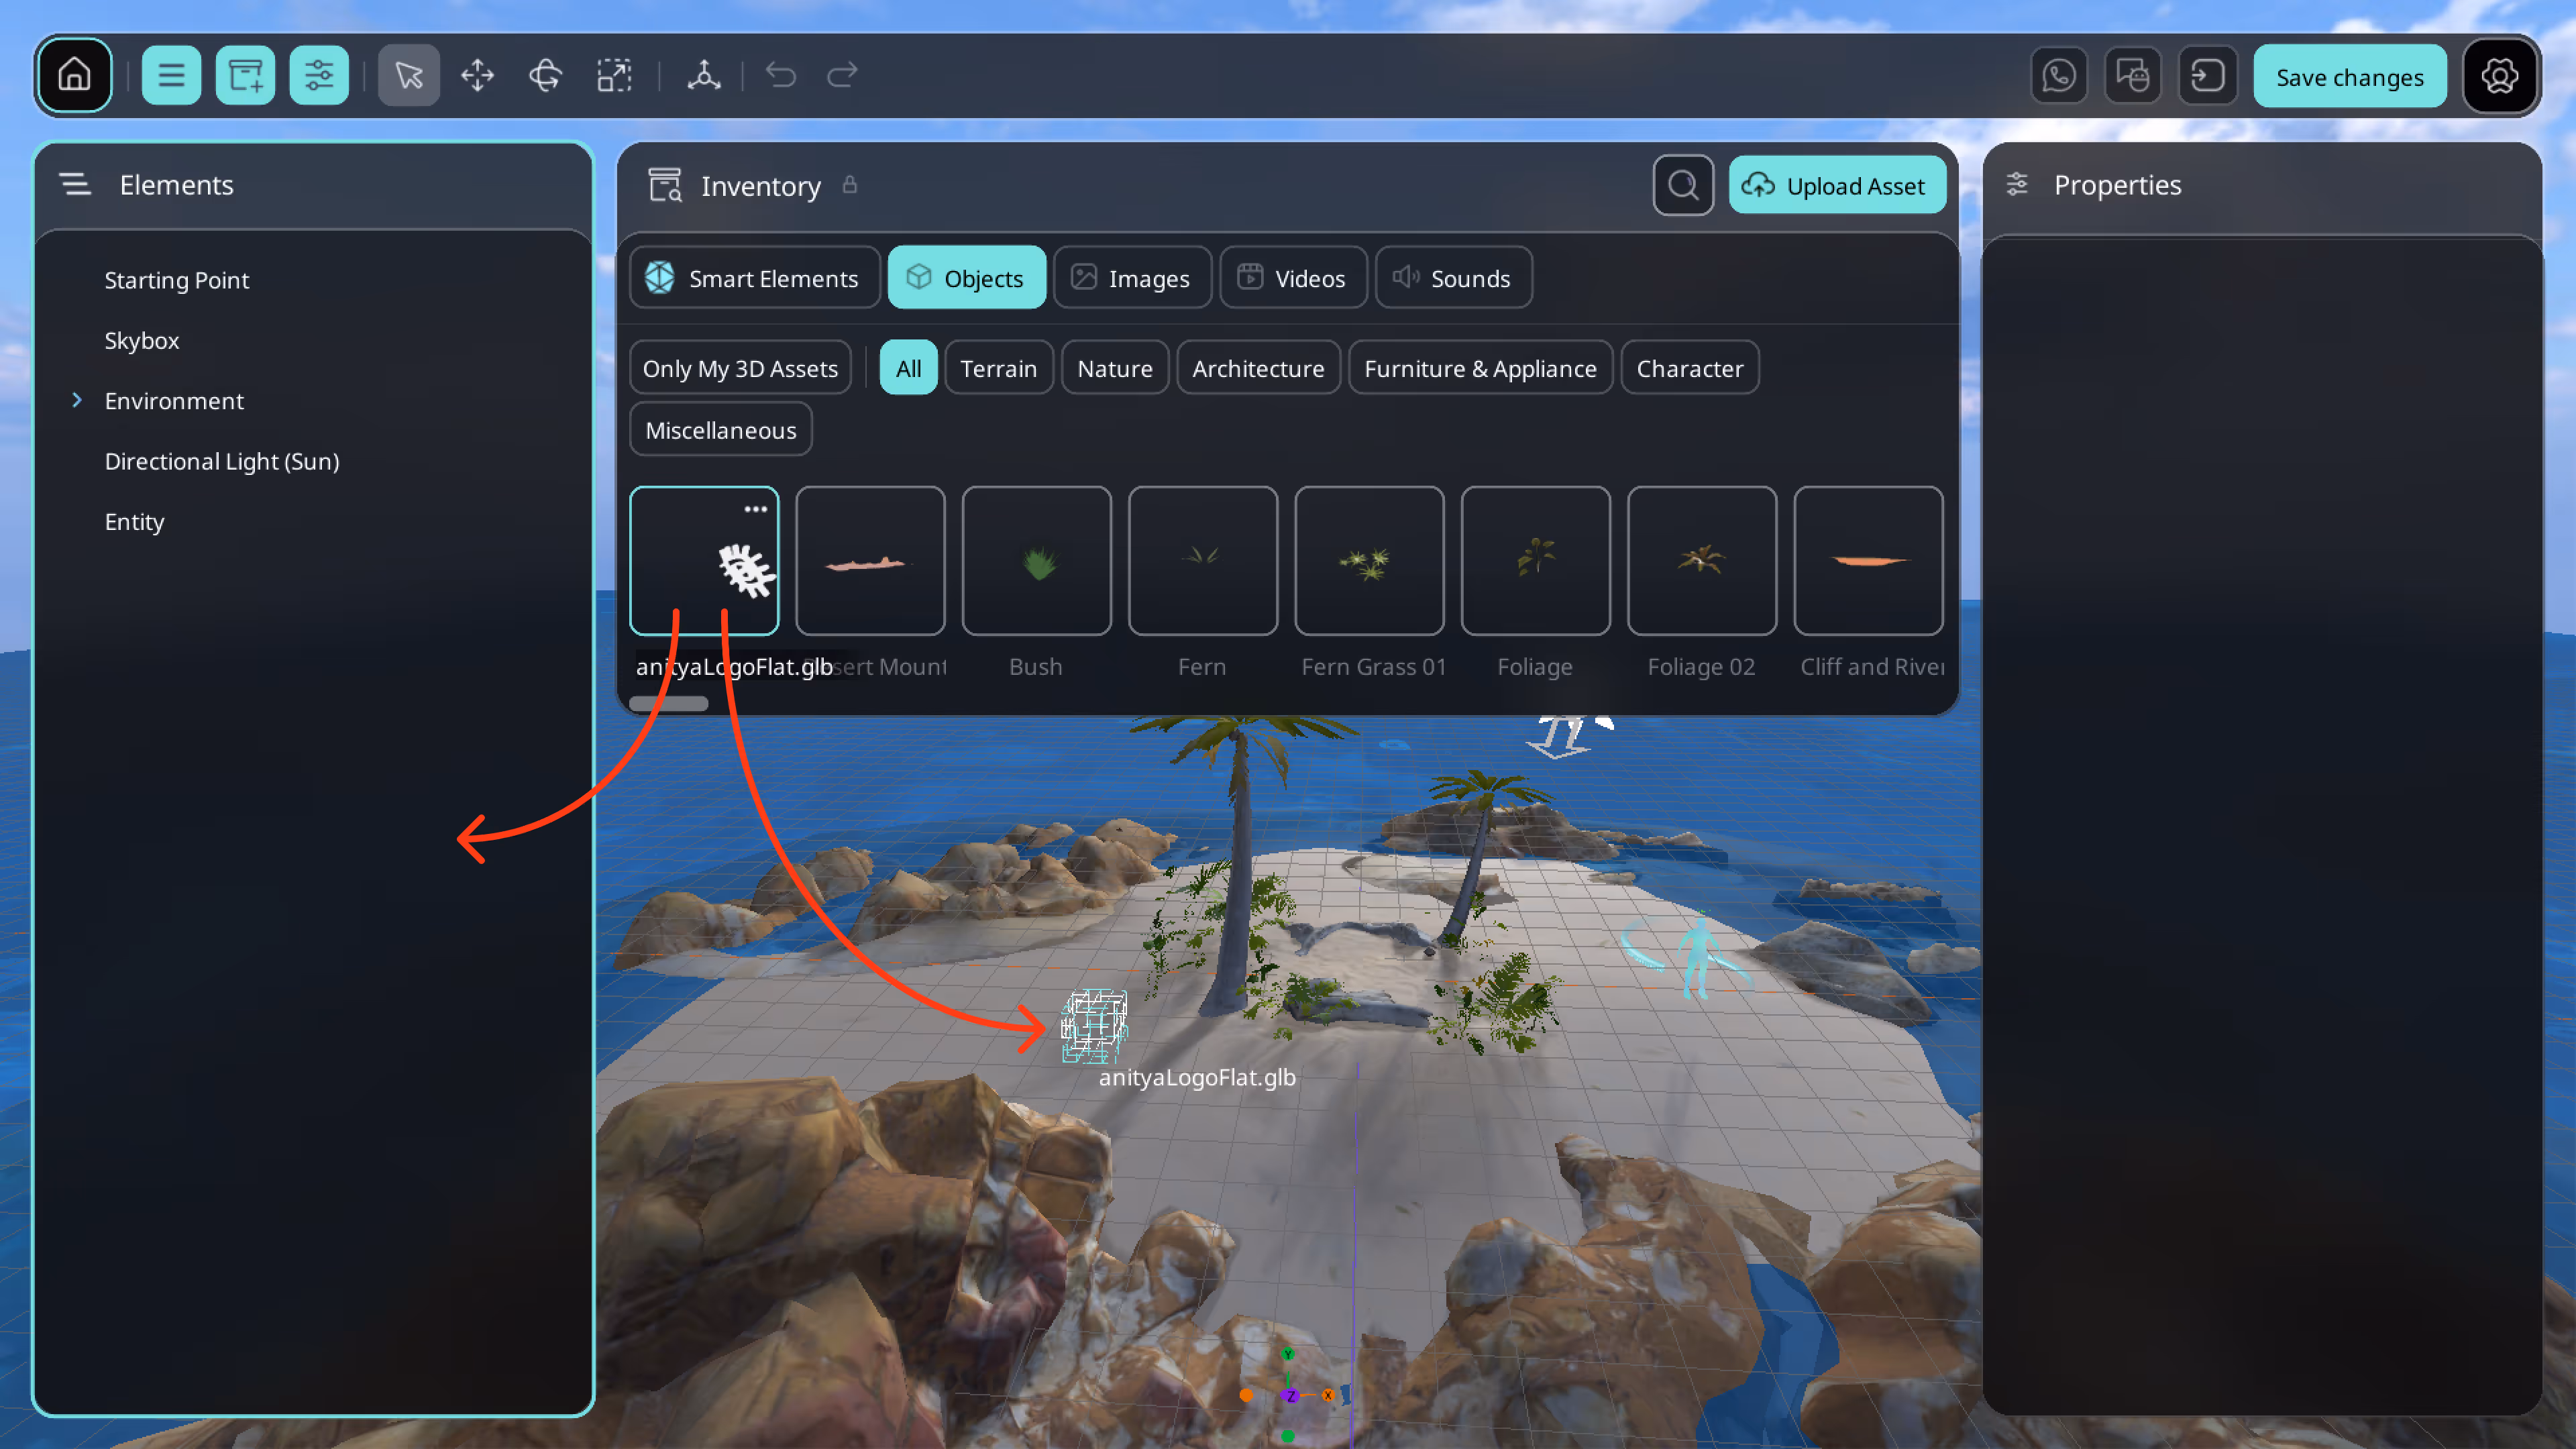Click the Elements panel hamburger icon
This screenshot has width=2576, height=1449.
[x=75, y=184]
